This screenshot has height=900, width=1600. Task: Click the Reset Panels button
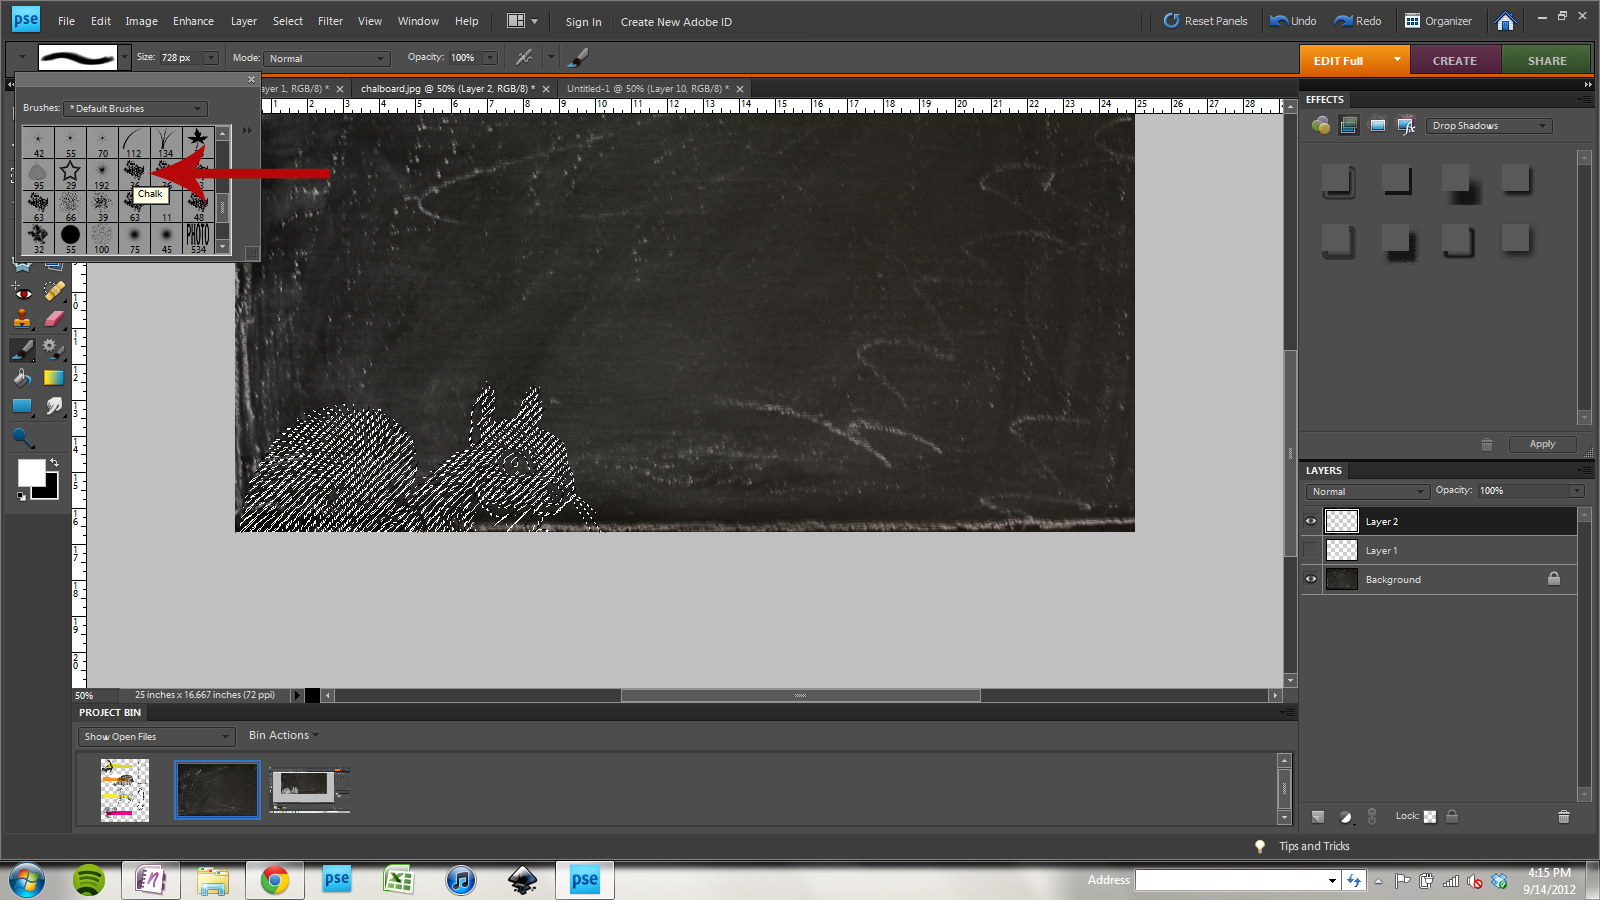pos(1206,20)
